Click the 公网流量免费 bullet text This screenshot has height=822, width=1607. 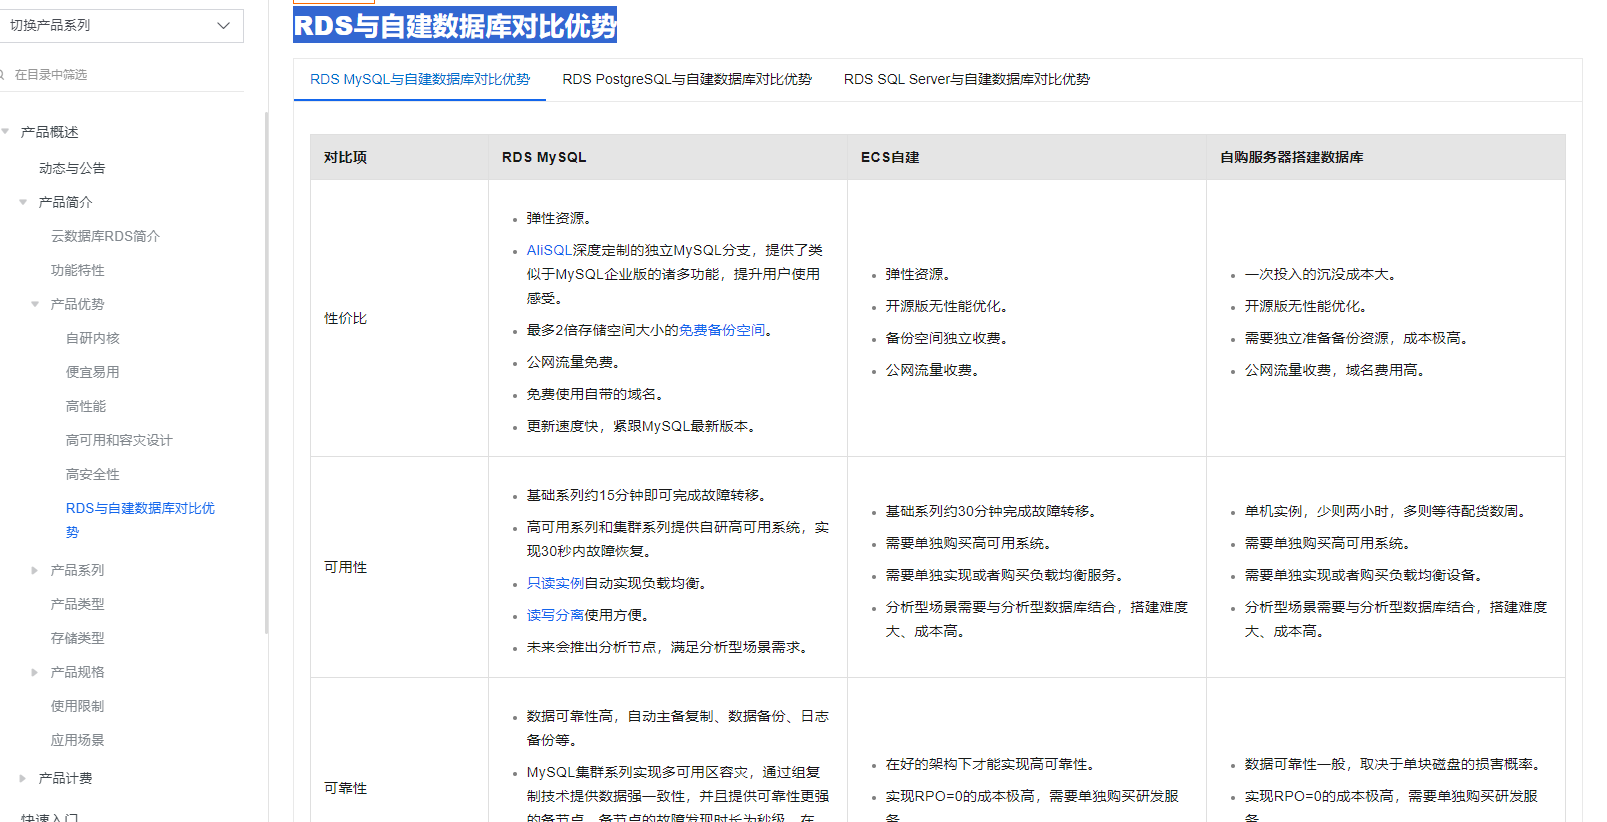(573, 362)
